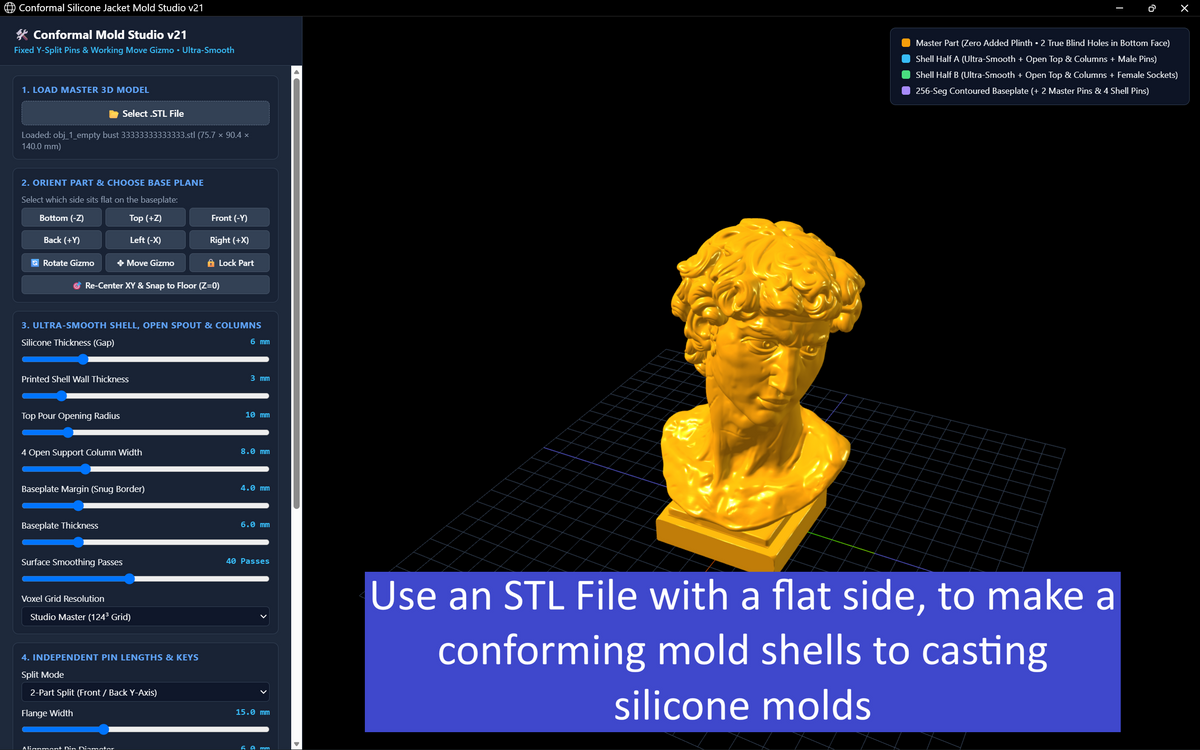Viewport: 1200px width, 750px height.
Task: Choose Top (+Z) base plane
Action: 145,217
